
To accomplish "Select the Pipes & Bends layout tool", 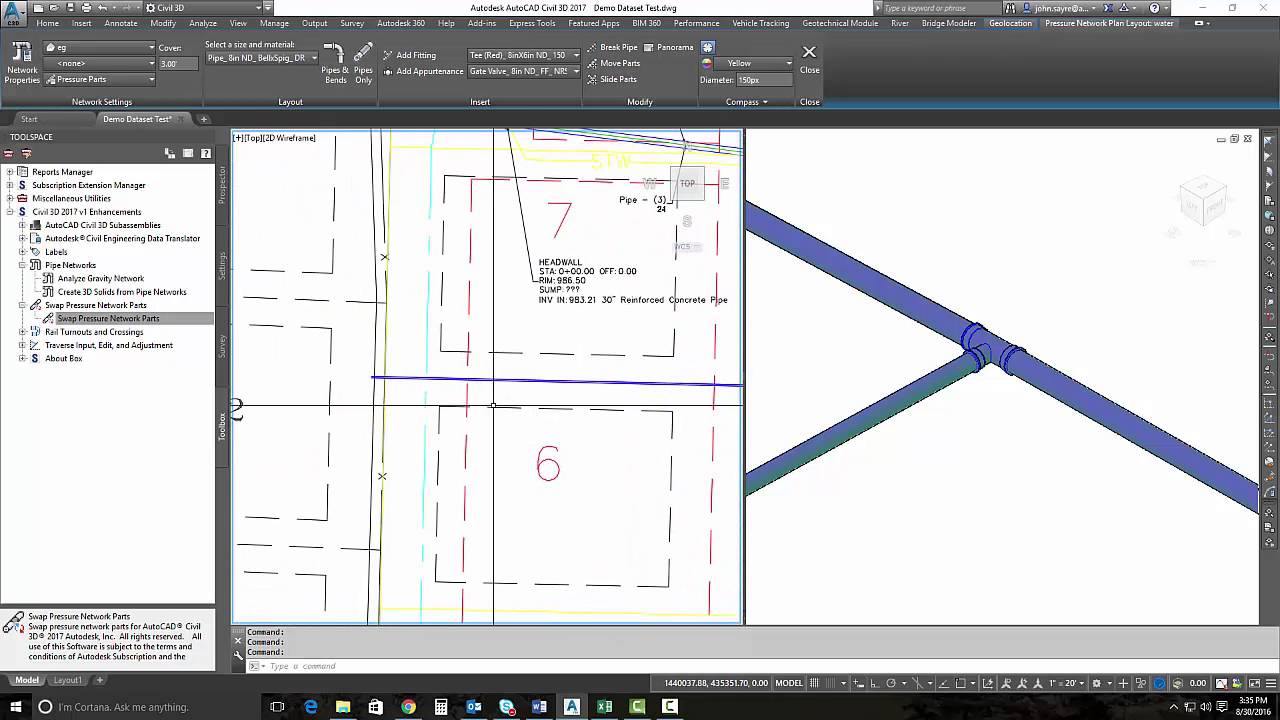I will 336,64.
